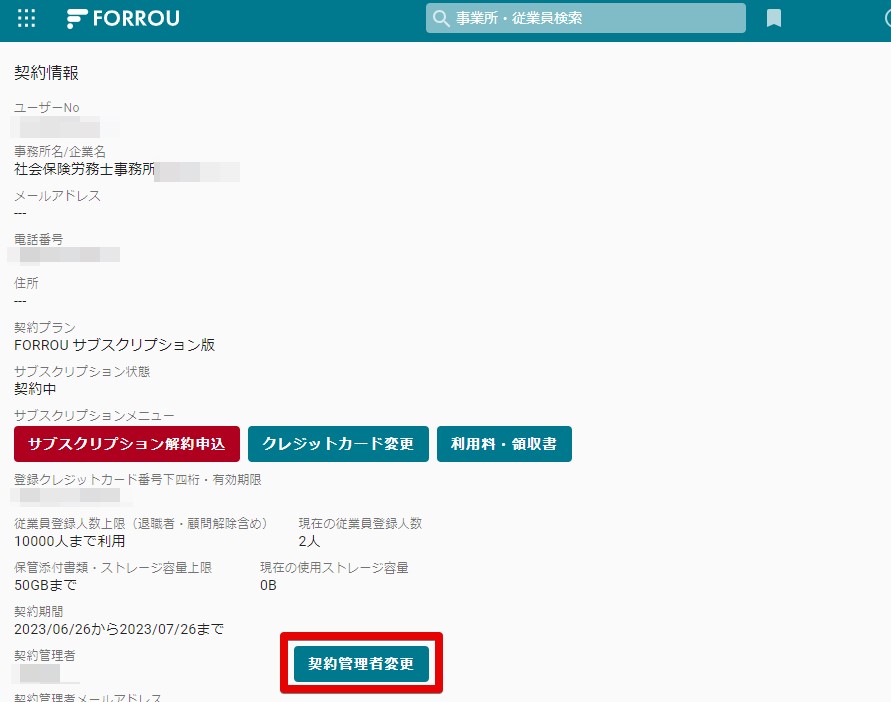Click the 契約プラン label
Viewport: 891px width, 702px height.
(x=44, y=327)
